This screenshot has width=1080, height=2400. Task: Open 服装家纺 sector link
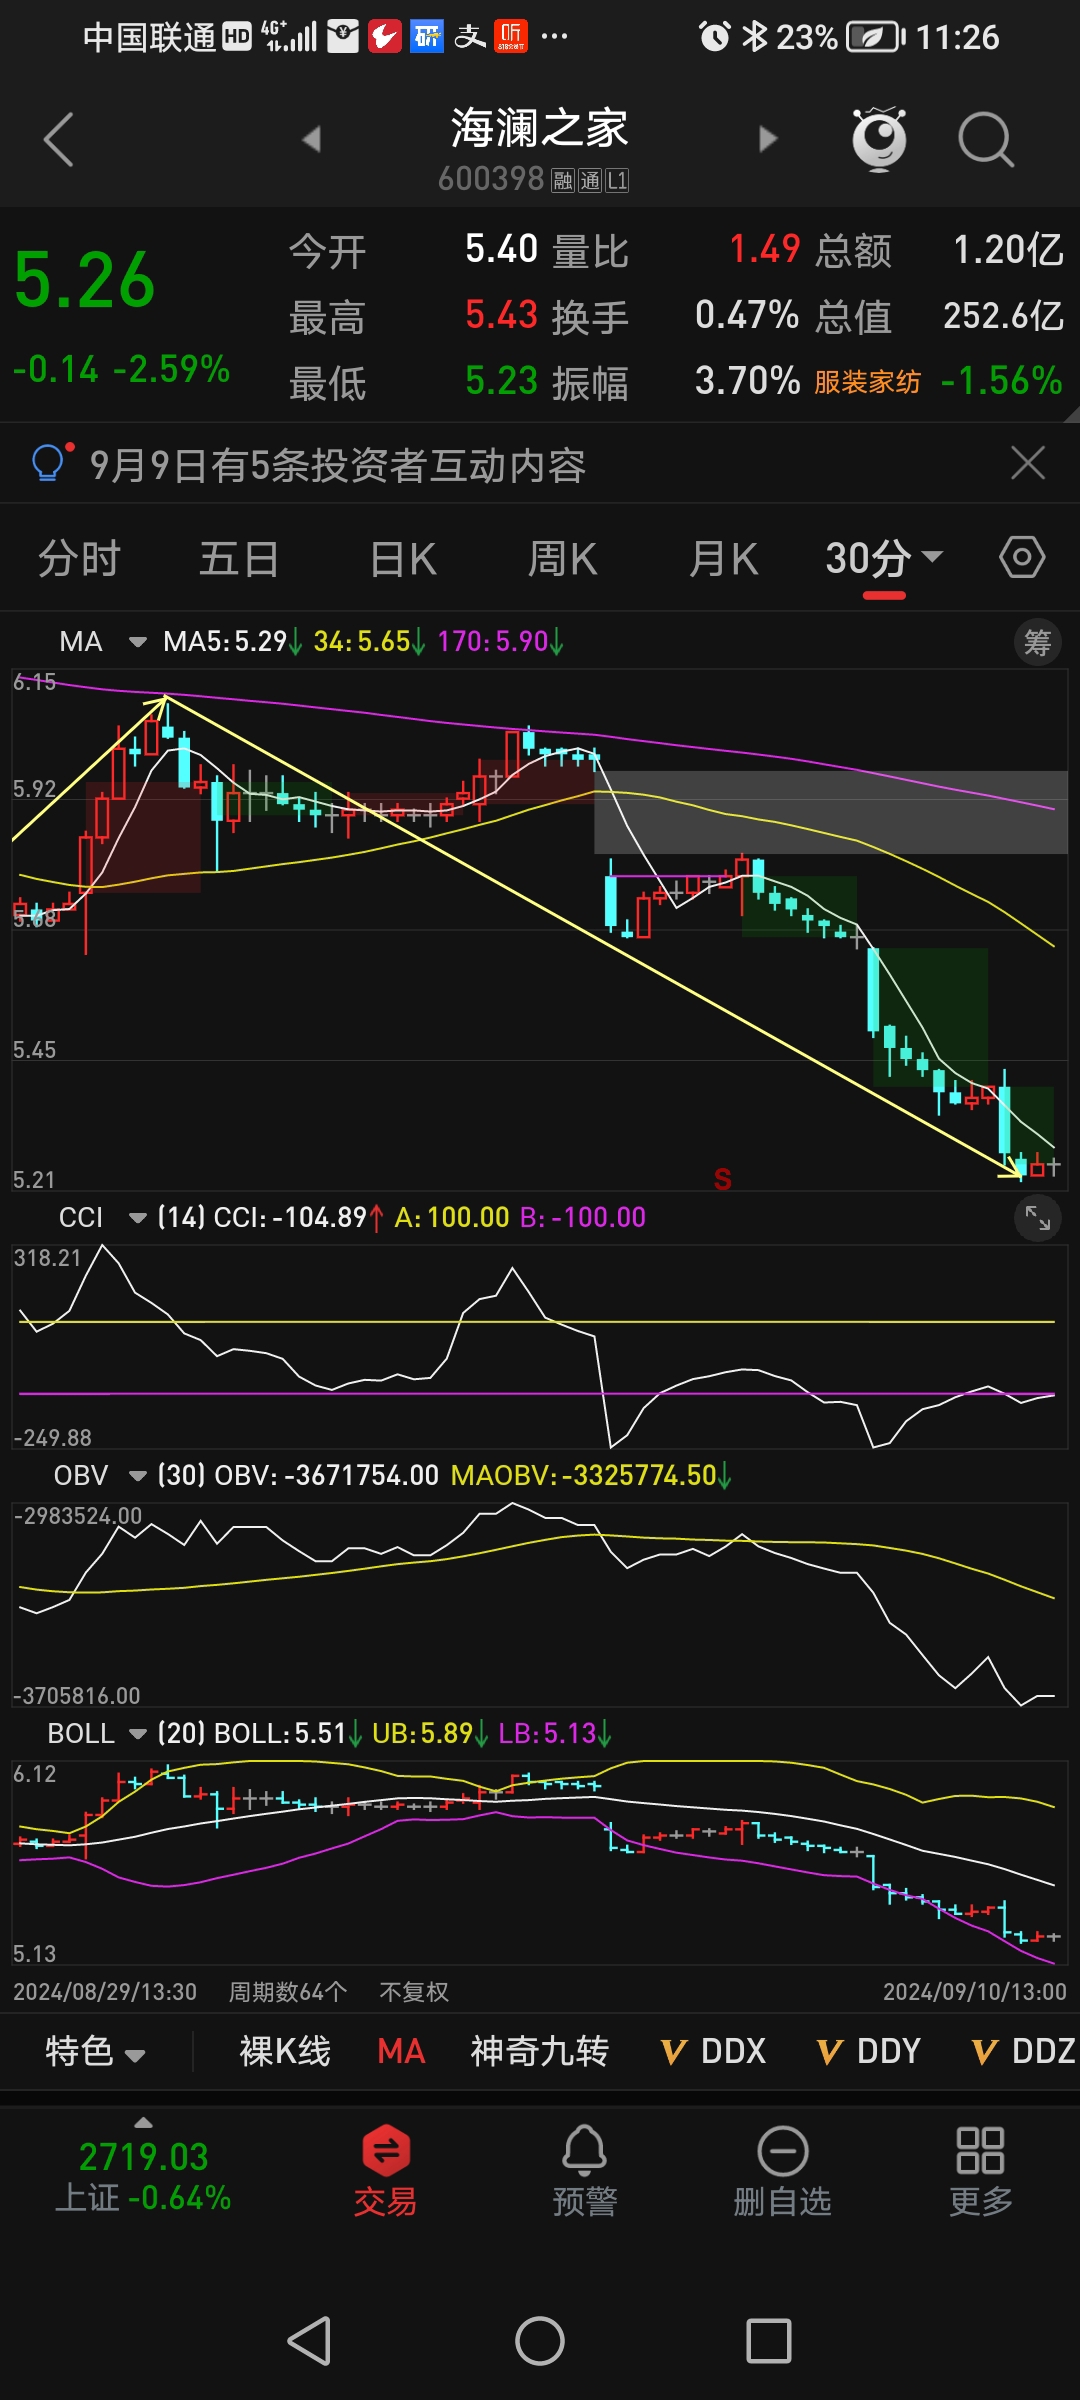[x=867, y=382]
